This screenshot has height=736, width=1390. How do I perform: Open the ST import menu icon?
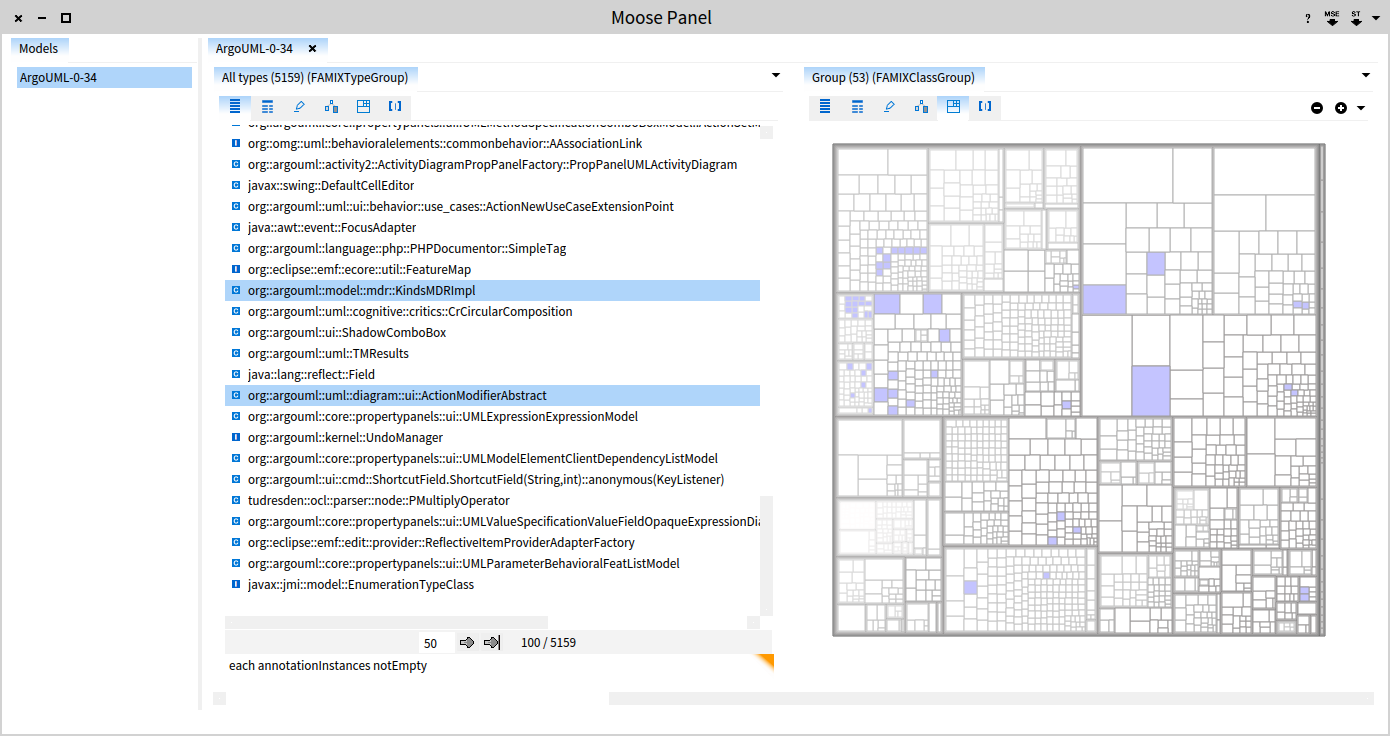(x=1357, y=18)
